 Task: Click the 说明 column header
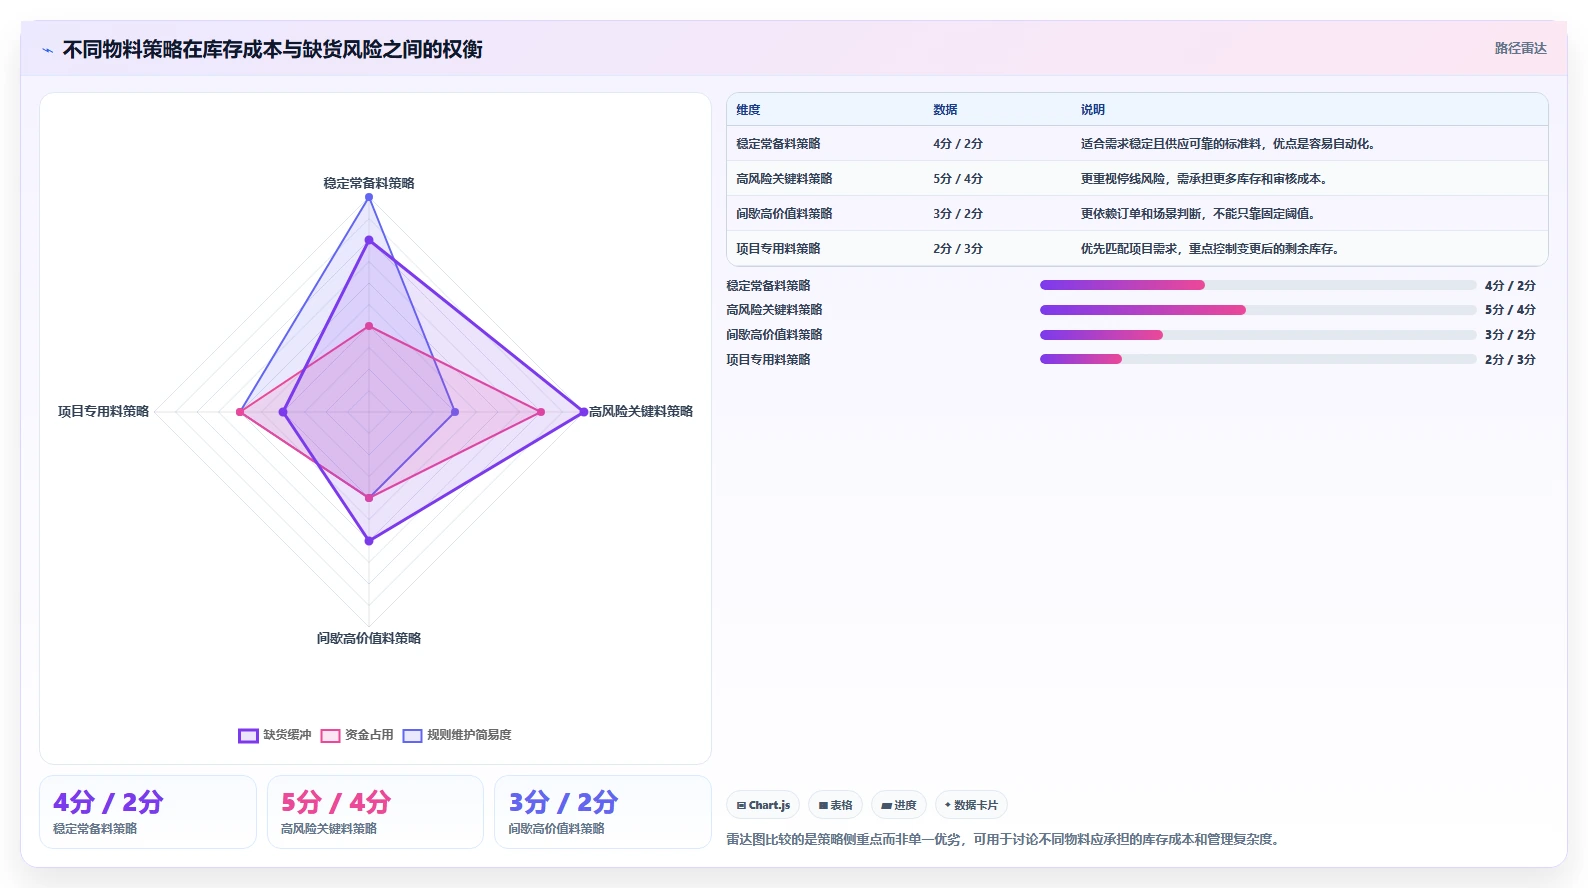1092,110
